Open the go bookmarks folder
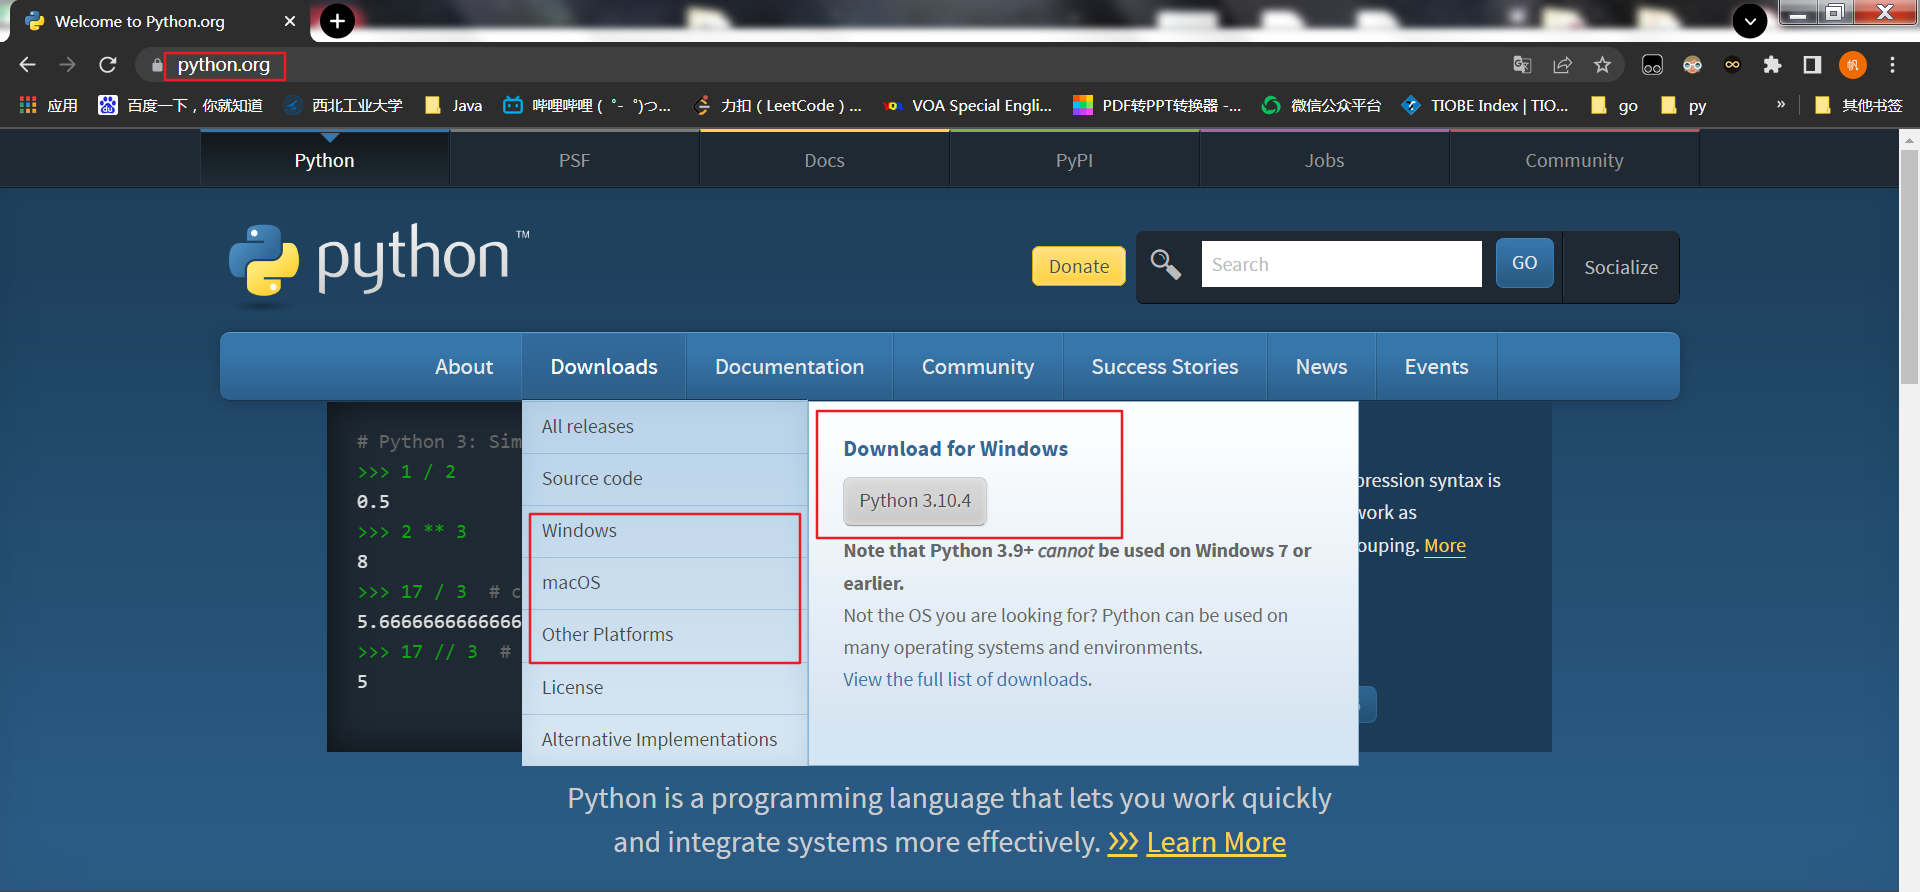1920x892 pixels. [x=1615, y=105]
